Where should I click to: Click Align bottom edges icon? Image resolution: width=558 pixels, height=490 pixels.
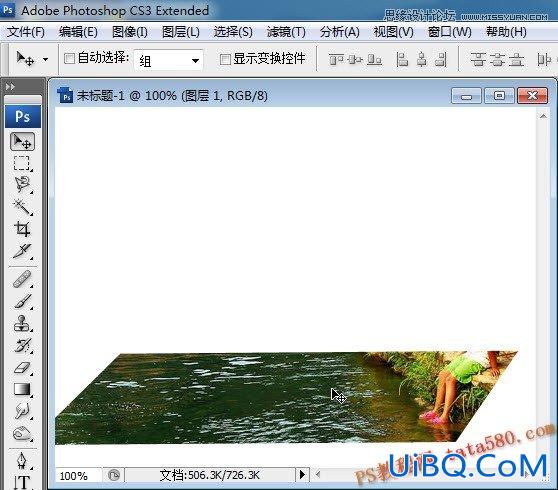point(374,59)
